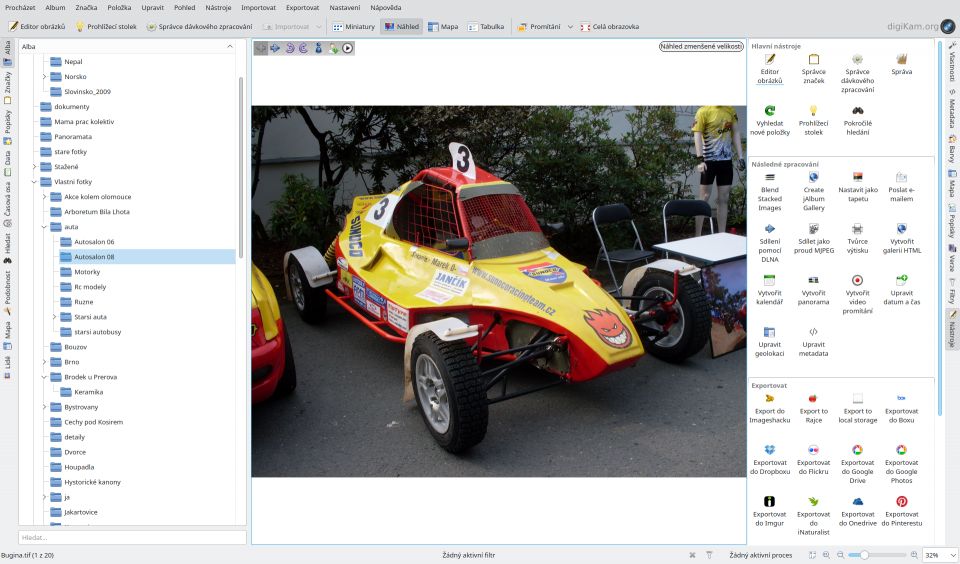960x564 pixels.
Task: Open the Exportovat menu
Action: (x=302, y=7)
